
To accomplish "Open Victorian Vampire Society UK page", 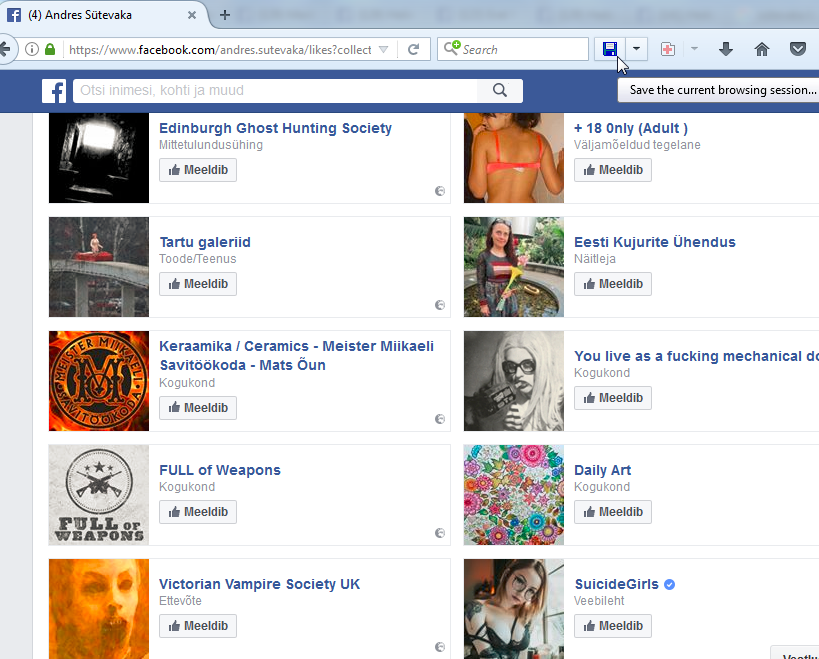I will (259, 584).
